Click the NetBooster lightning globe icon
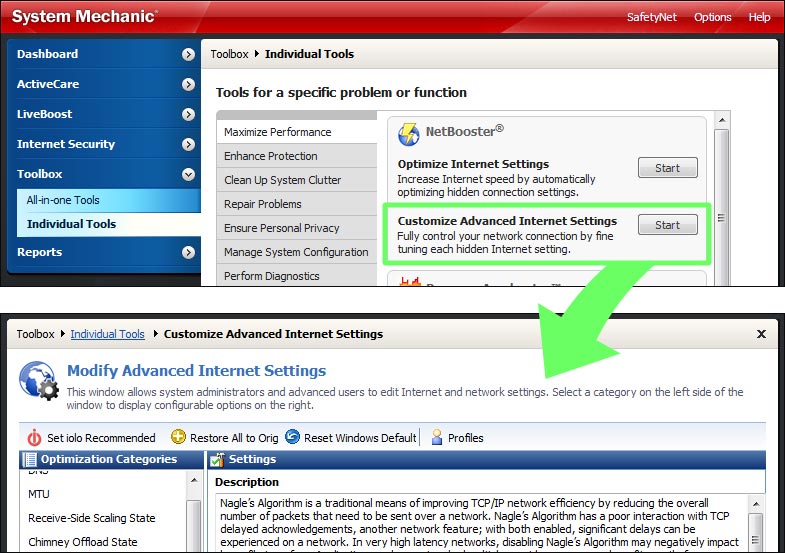 click(409, 134)
